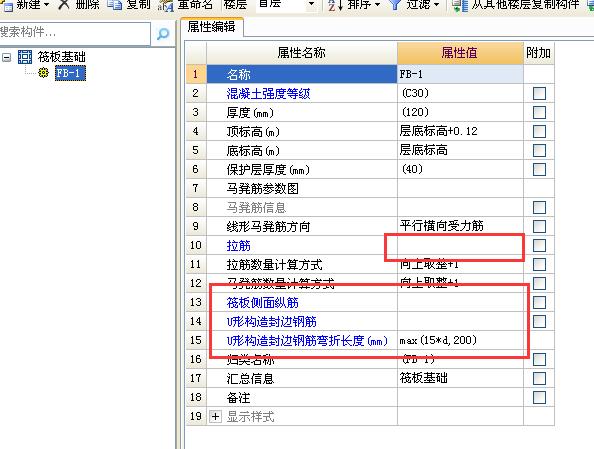Screen dimensions: 594x449
Task: Tick the 马凳筋数量计算方式 附加 checkbox
Action: 539,283
